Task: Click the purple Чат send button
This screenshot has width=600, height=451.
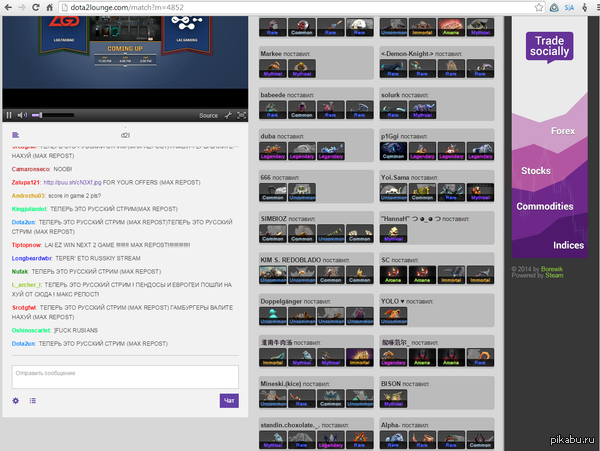Action: pos(229,401)
